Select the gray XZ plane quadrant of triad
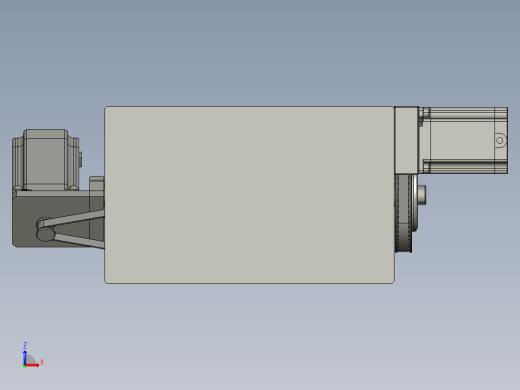520x390 pixels. [x=30, y=359]
